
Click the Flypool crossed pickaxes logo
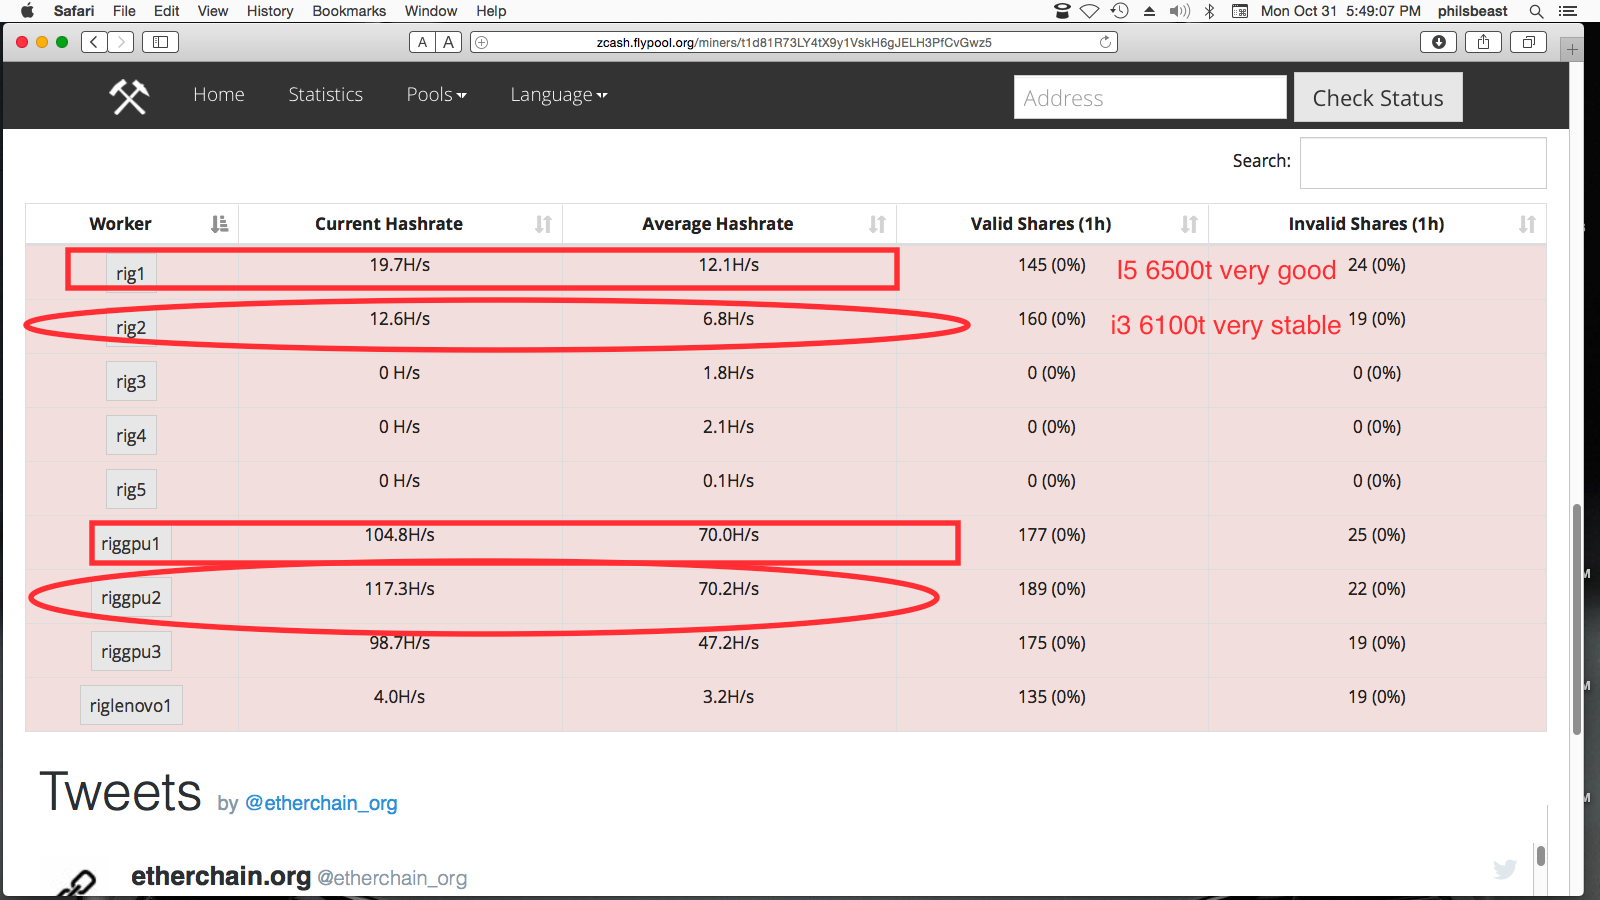click(x=129, y=96)
